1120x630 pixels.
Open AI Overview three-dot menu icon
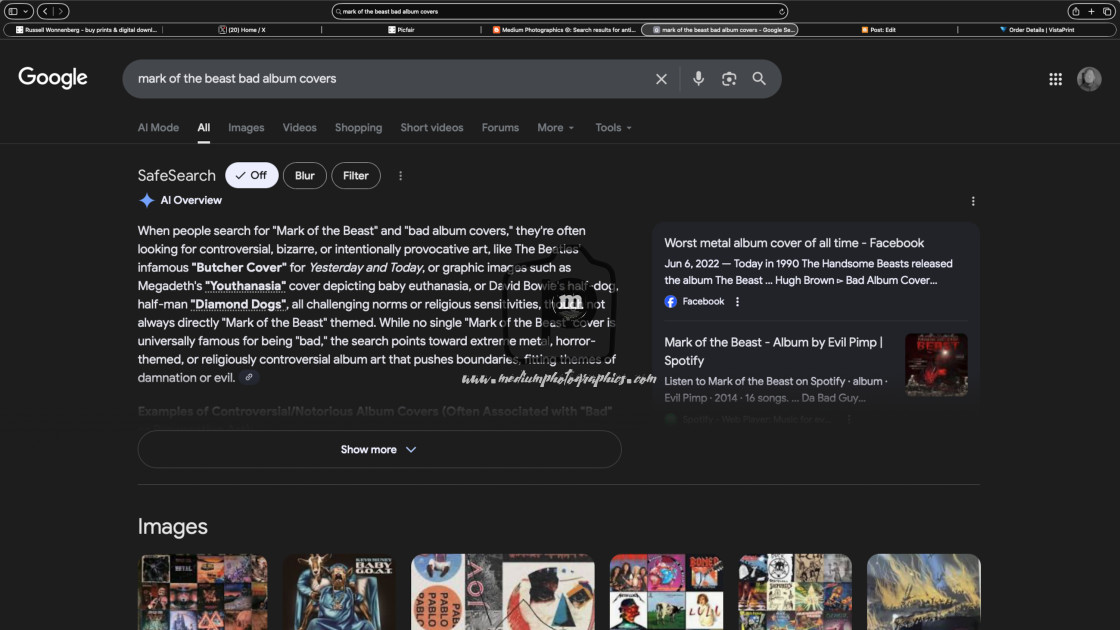[x=973, y=201]
